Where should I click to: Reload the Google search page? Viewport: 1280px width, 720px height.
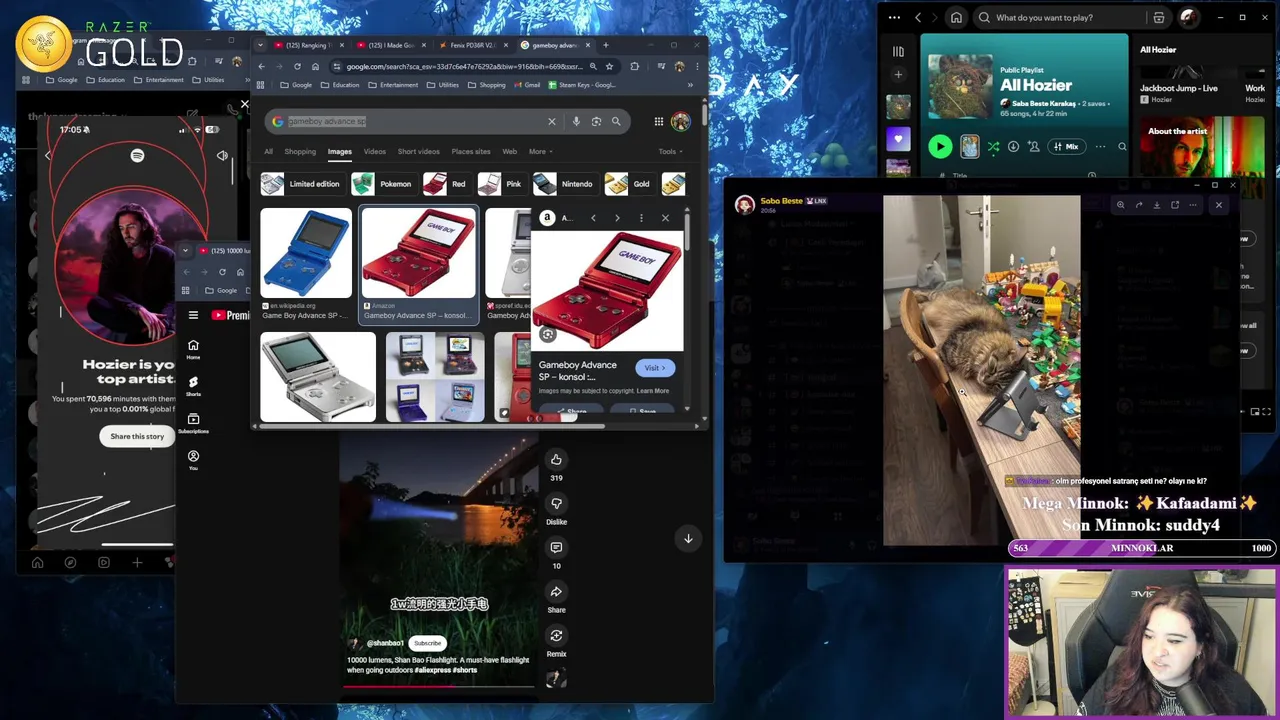297,66
